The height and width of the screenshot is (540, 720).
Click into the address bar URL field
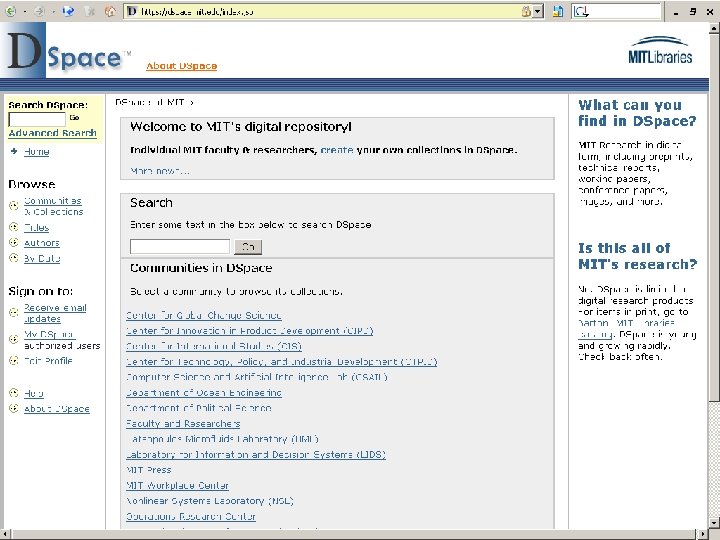328,11
